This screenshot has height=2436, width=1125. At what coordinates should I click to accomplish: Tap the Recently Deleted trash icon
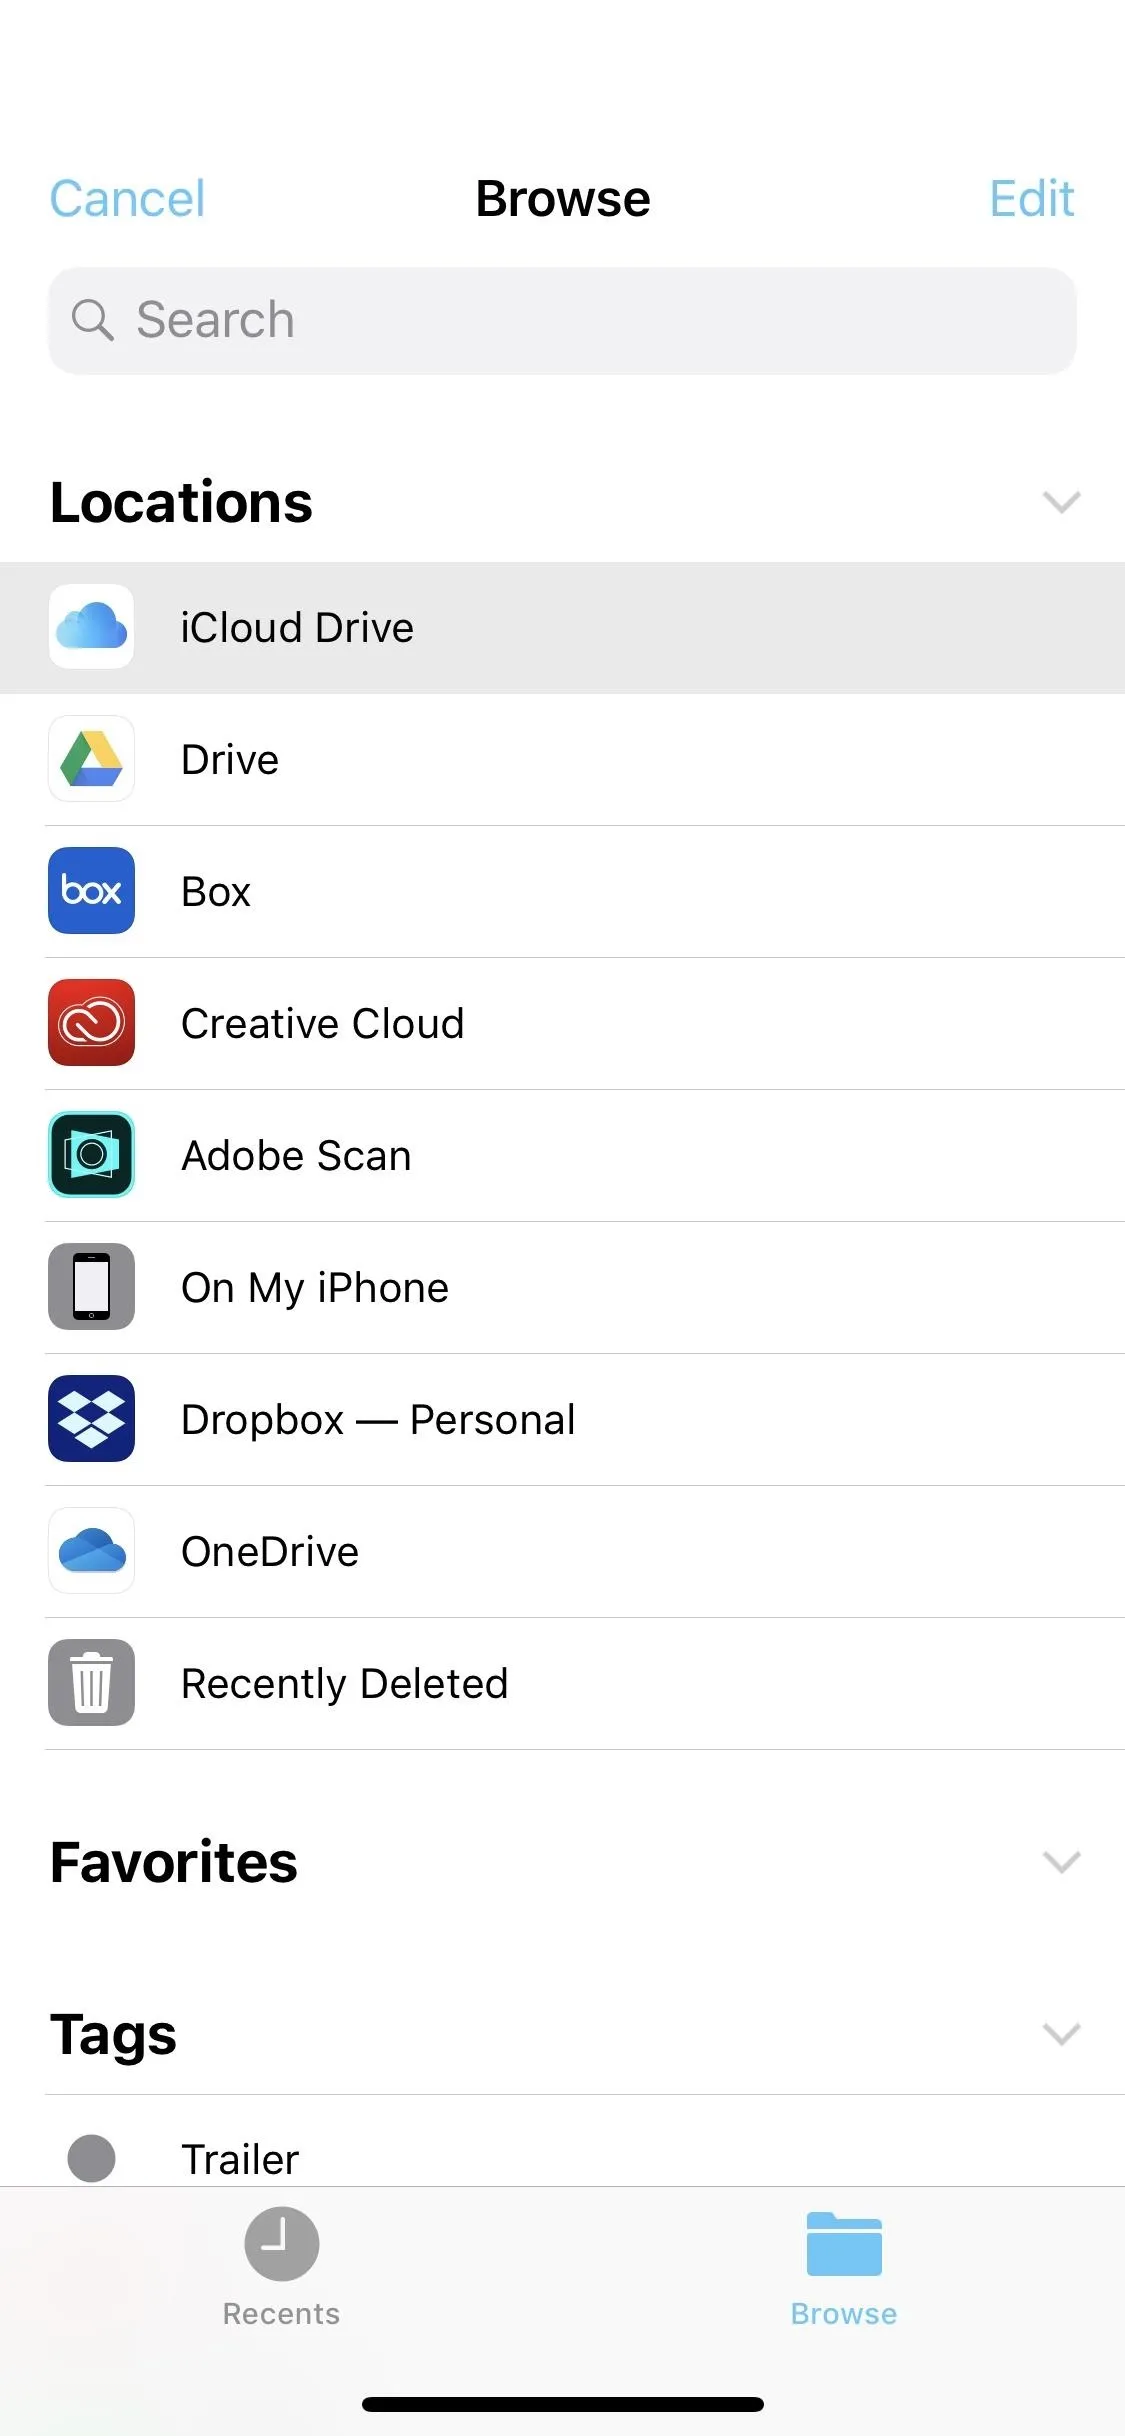(91, 1683)
